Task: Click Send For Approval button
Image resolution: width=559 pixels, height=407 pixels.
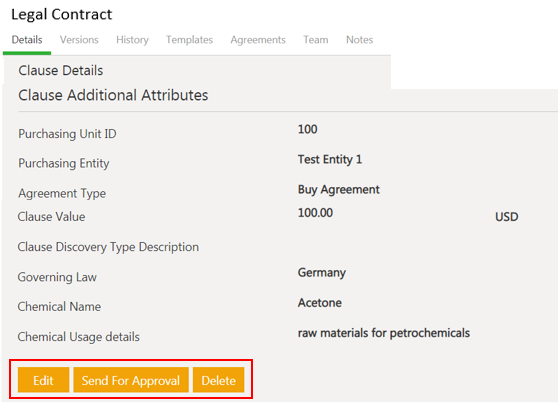Action: pyautogui.click(x=131, y=380)
